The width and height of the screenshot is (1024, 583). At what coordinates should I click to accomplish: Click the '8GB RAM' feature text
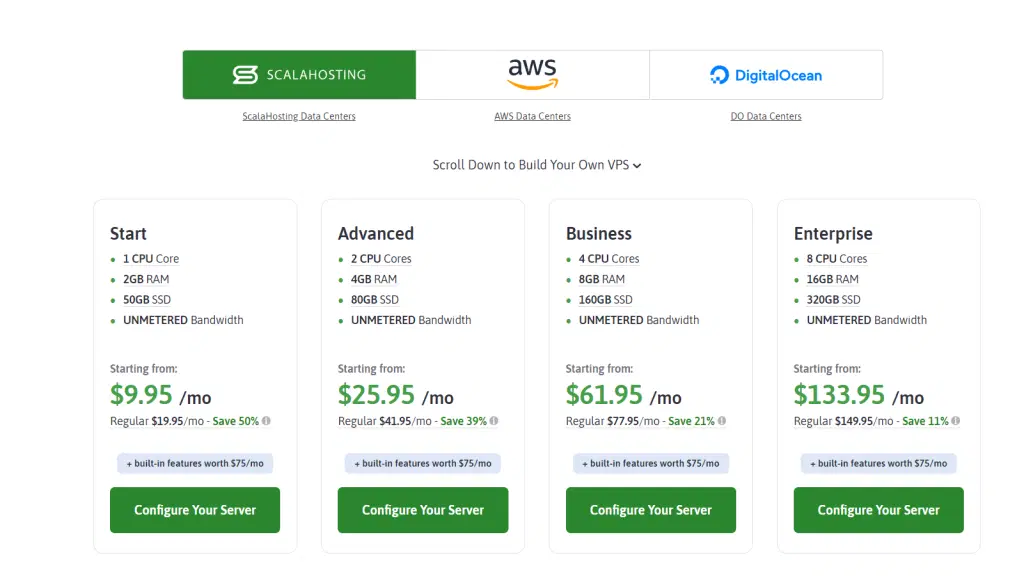[602, 279]
